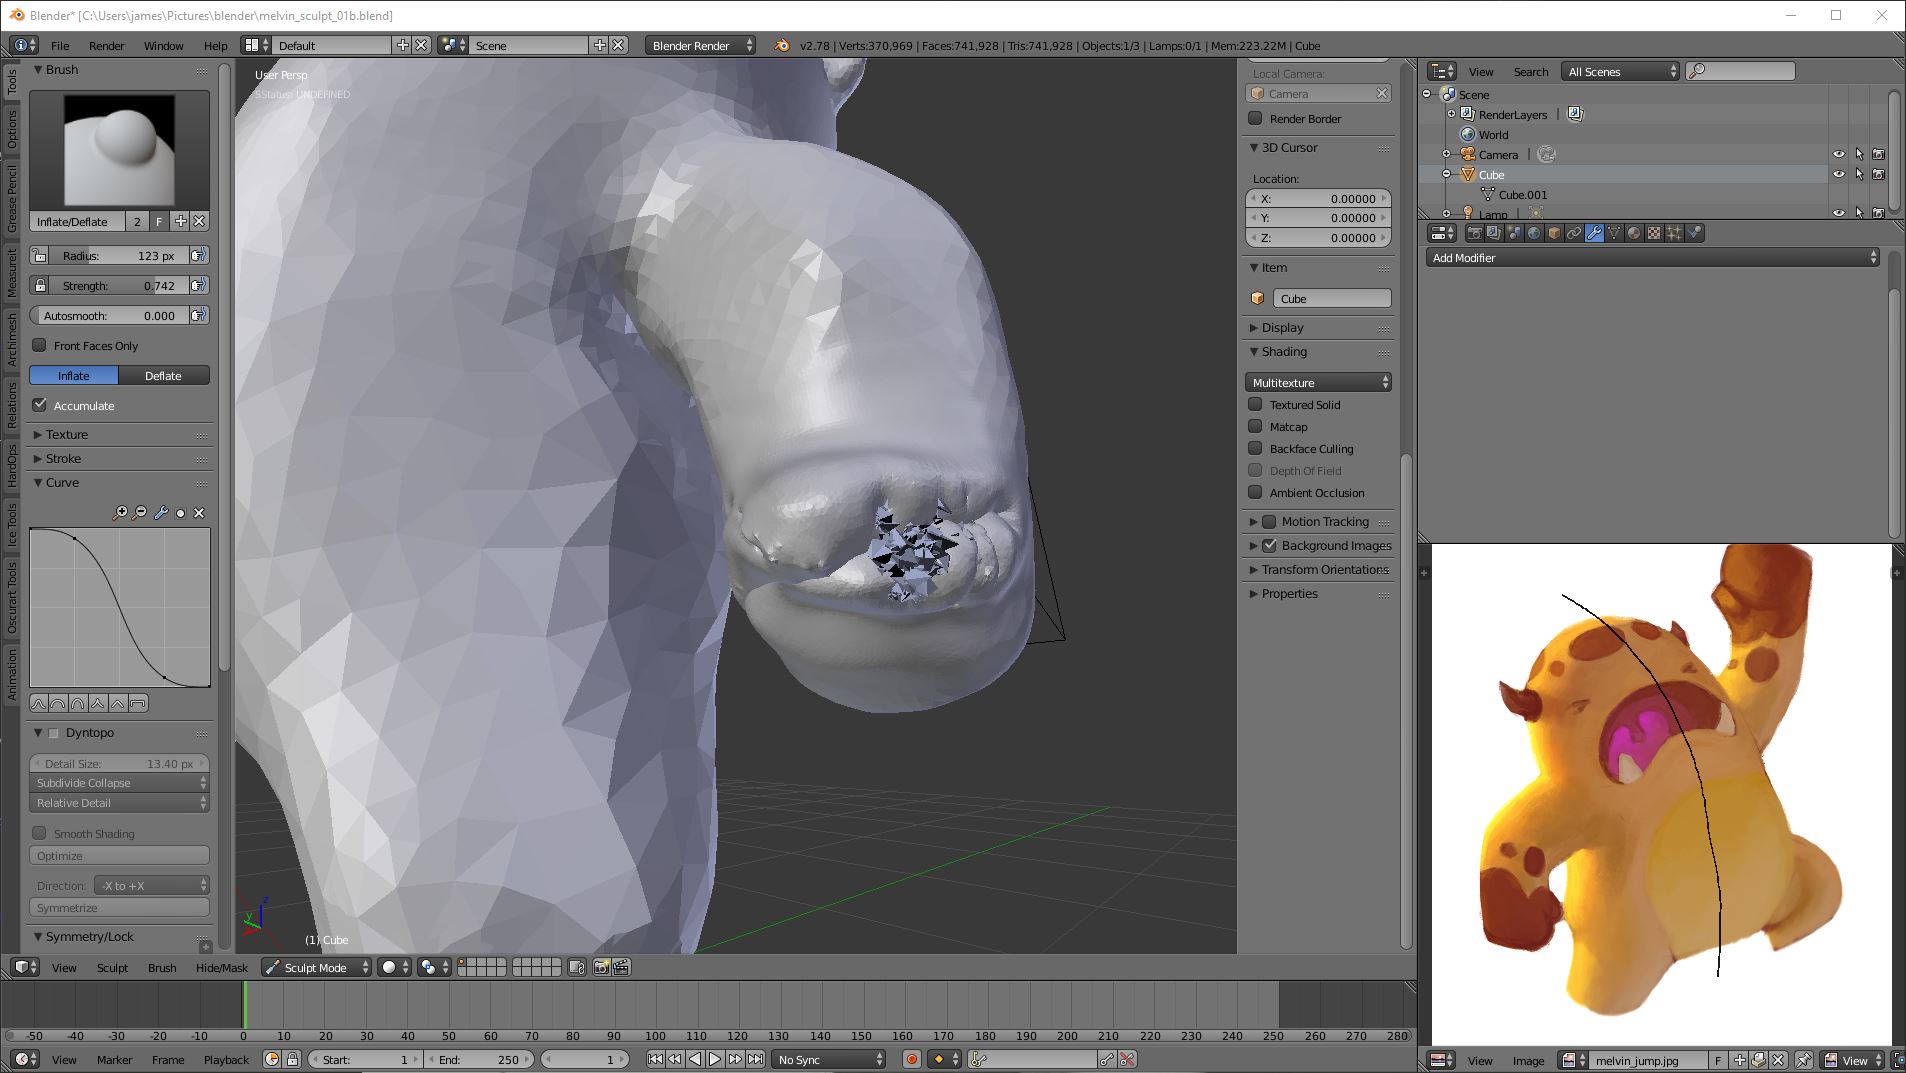Open the Physics properties icon
1906x1073 pixels.
(x=1694, y=233)
